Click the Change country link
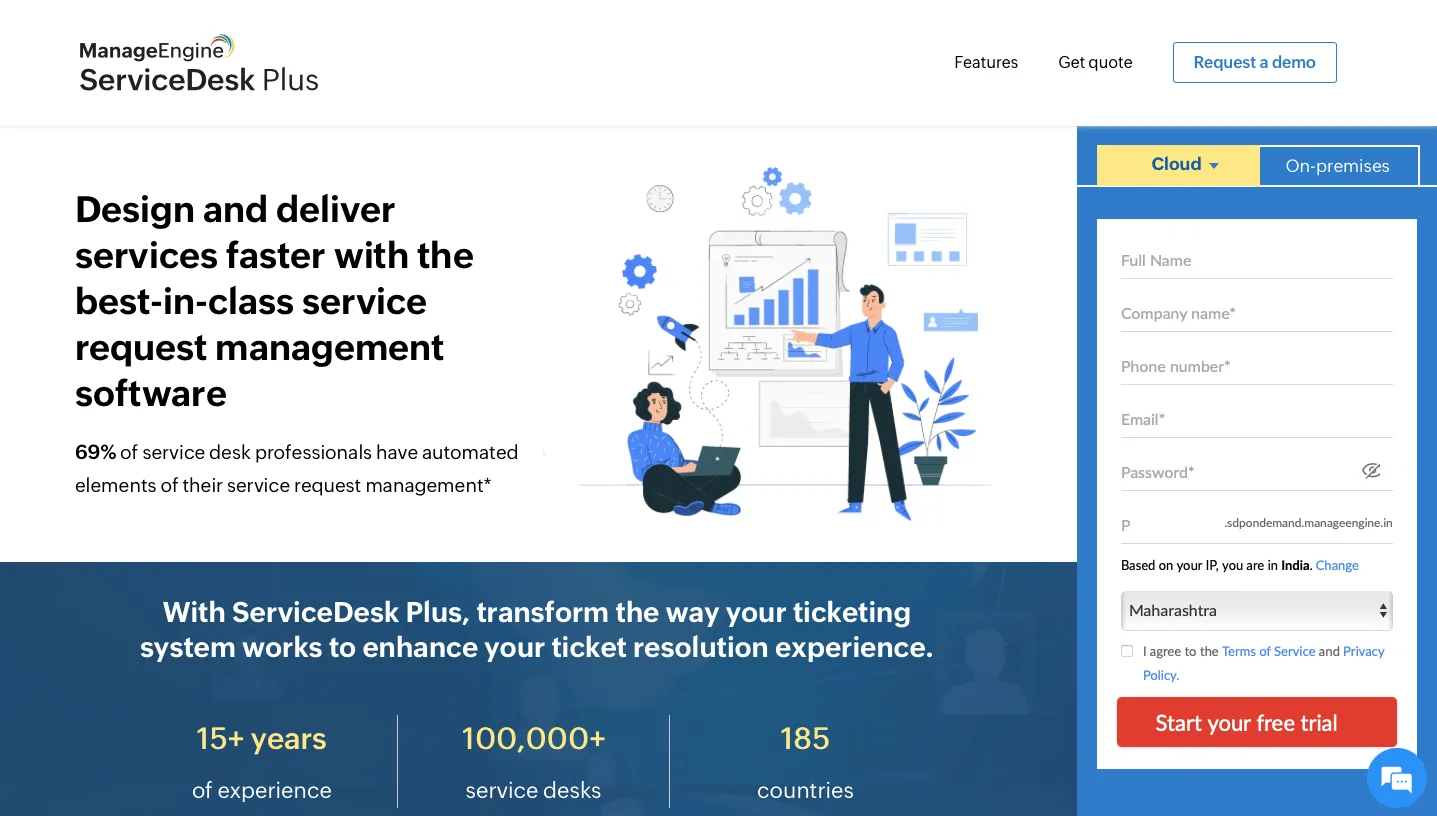 coord(1337,565)
